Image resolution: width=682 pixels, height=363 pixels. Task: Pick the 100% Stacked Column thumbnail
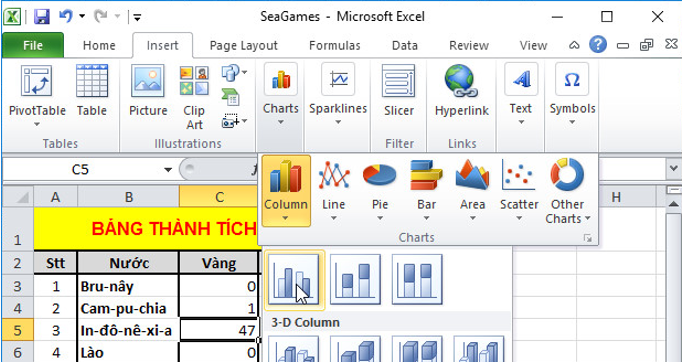tap(417, 279)
